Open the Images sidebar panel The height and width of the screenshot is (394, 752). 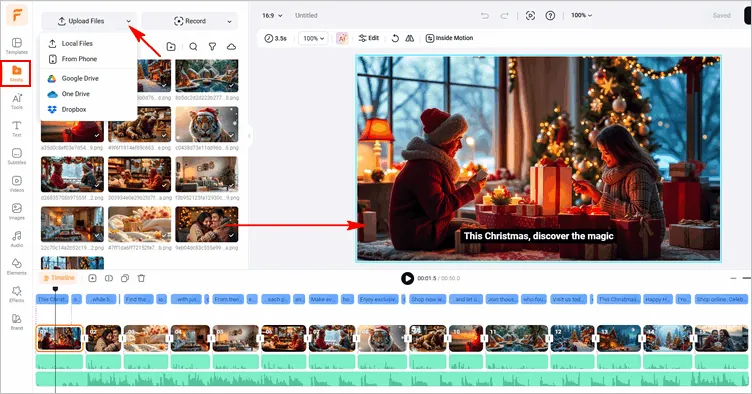[17, 211]
